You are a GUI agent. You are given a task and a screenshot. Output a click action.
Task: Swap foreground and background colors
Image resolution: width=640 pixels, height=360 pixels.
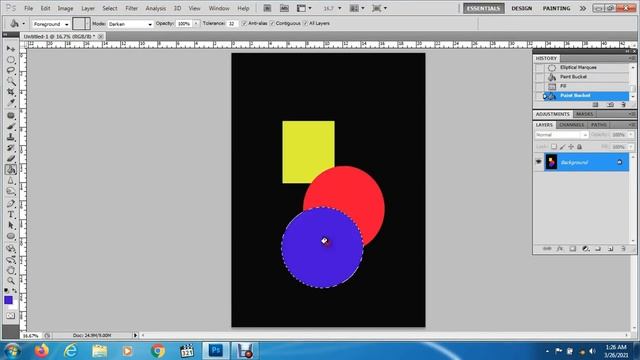(15, 291)
